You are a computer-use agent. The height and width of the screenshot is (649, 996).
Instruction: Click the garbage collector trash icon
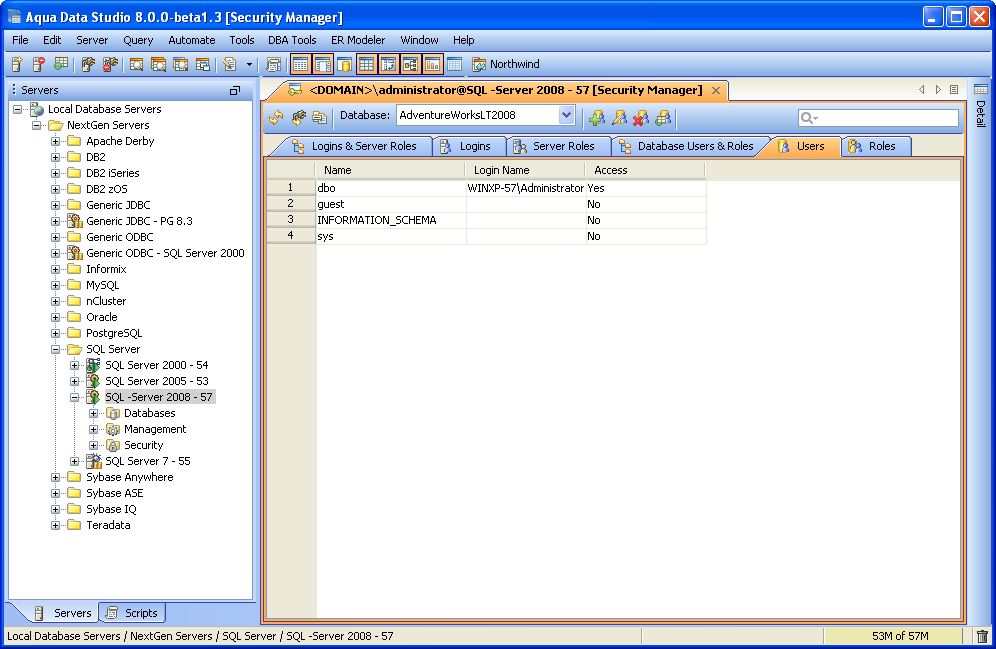click(x=982, y=636)
